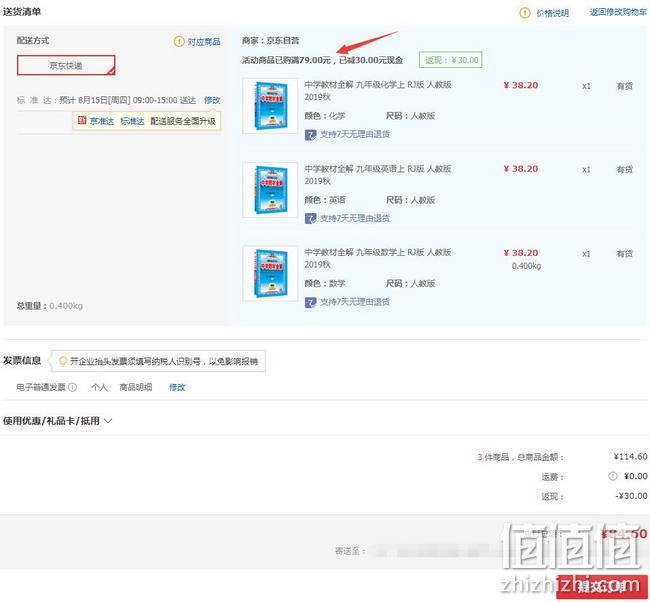Open 九年级数学上 product title

378,258
